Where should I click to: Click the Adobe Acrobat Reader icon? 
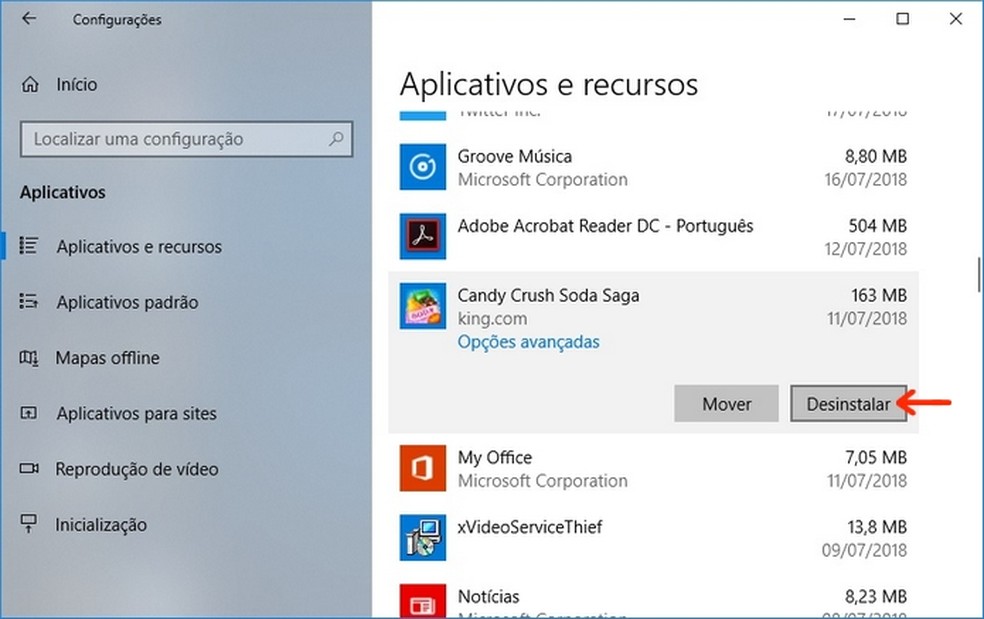422,236
